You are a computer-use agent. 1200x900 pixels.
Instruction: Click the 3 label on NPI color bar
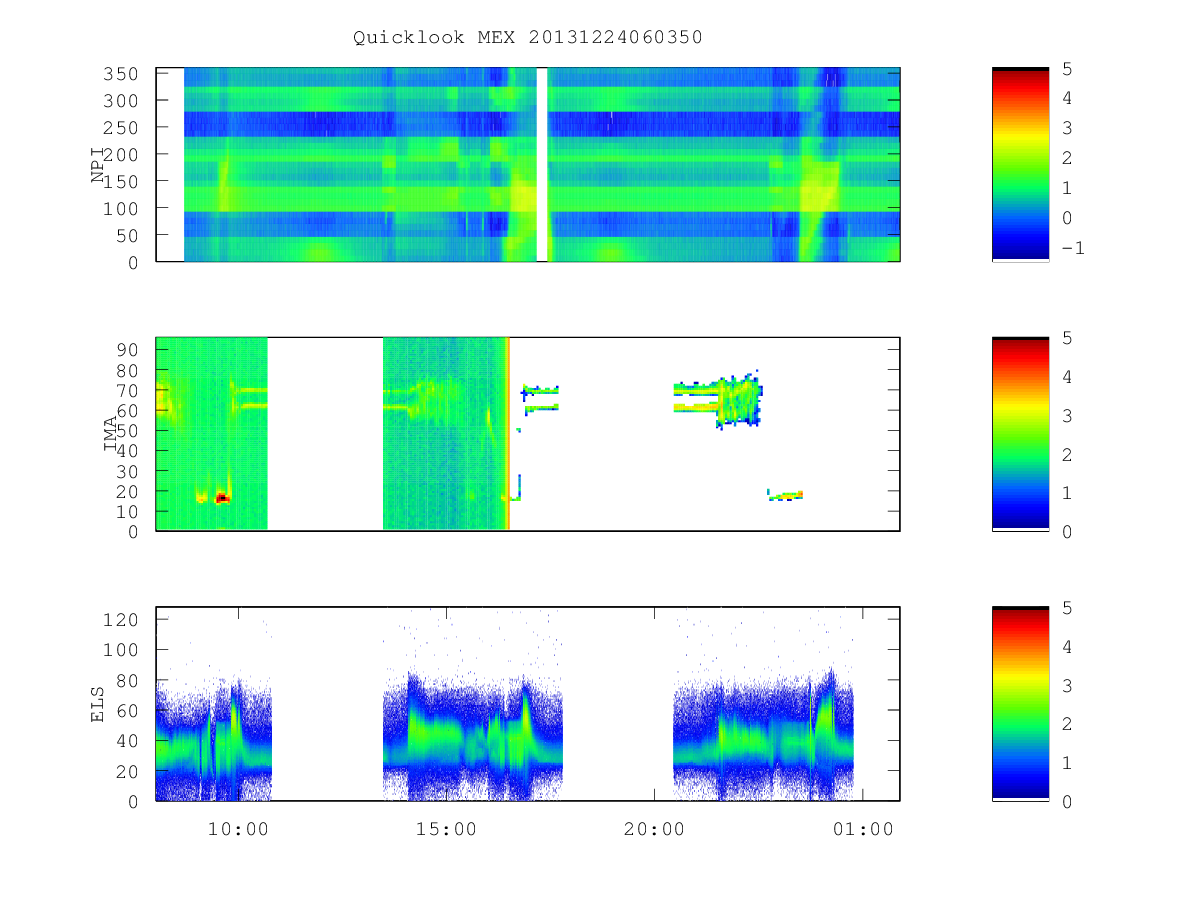[x=1066, y=128]
